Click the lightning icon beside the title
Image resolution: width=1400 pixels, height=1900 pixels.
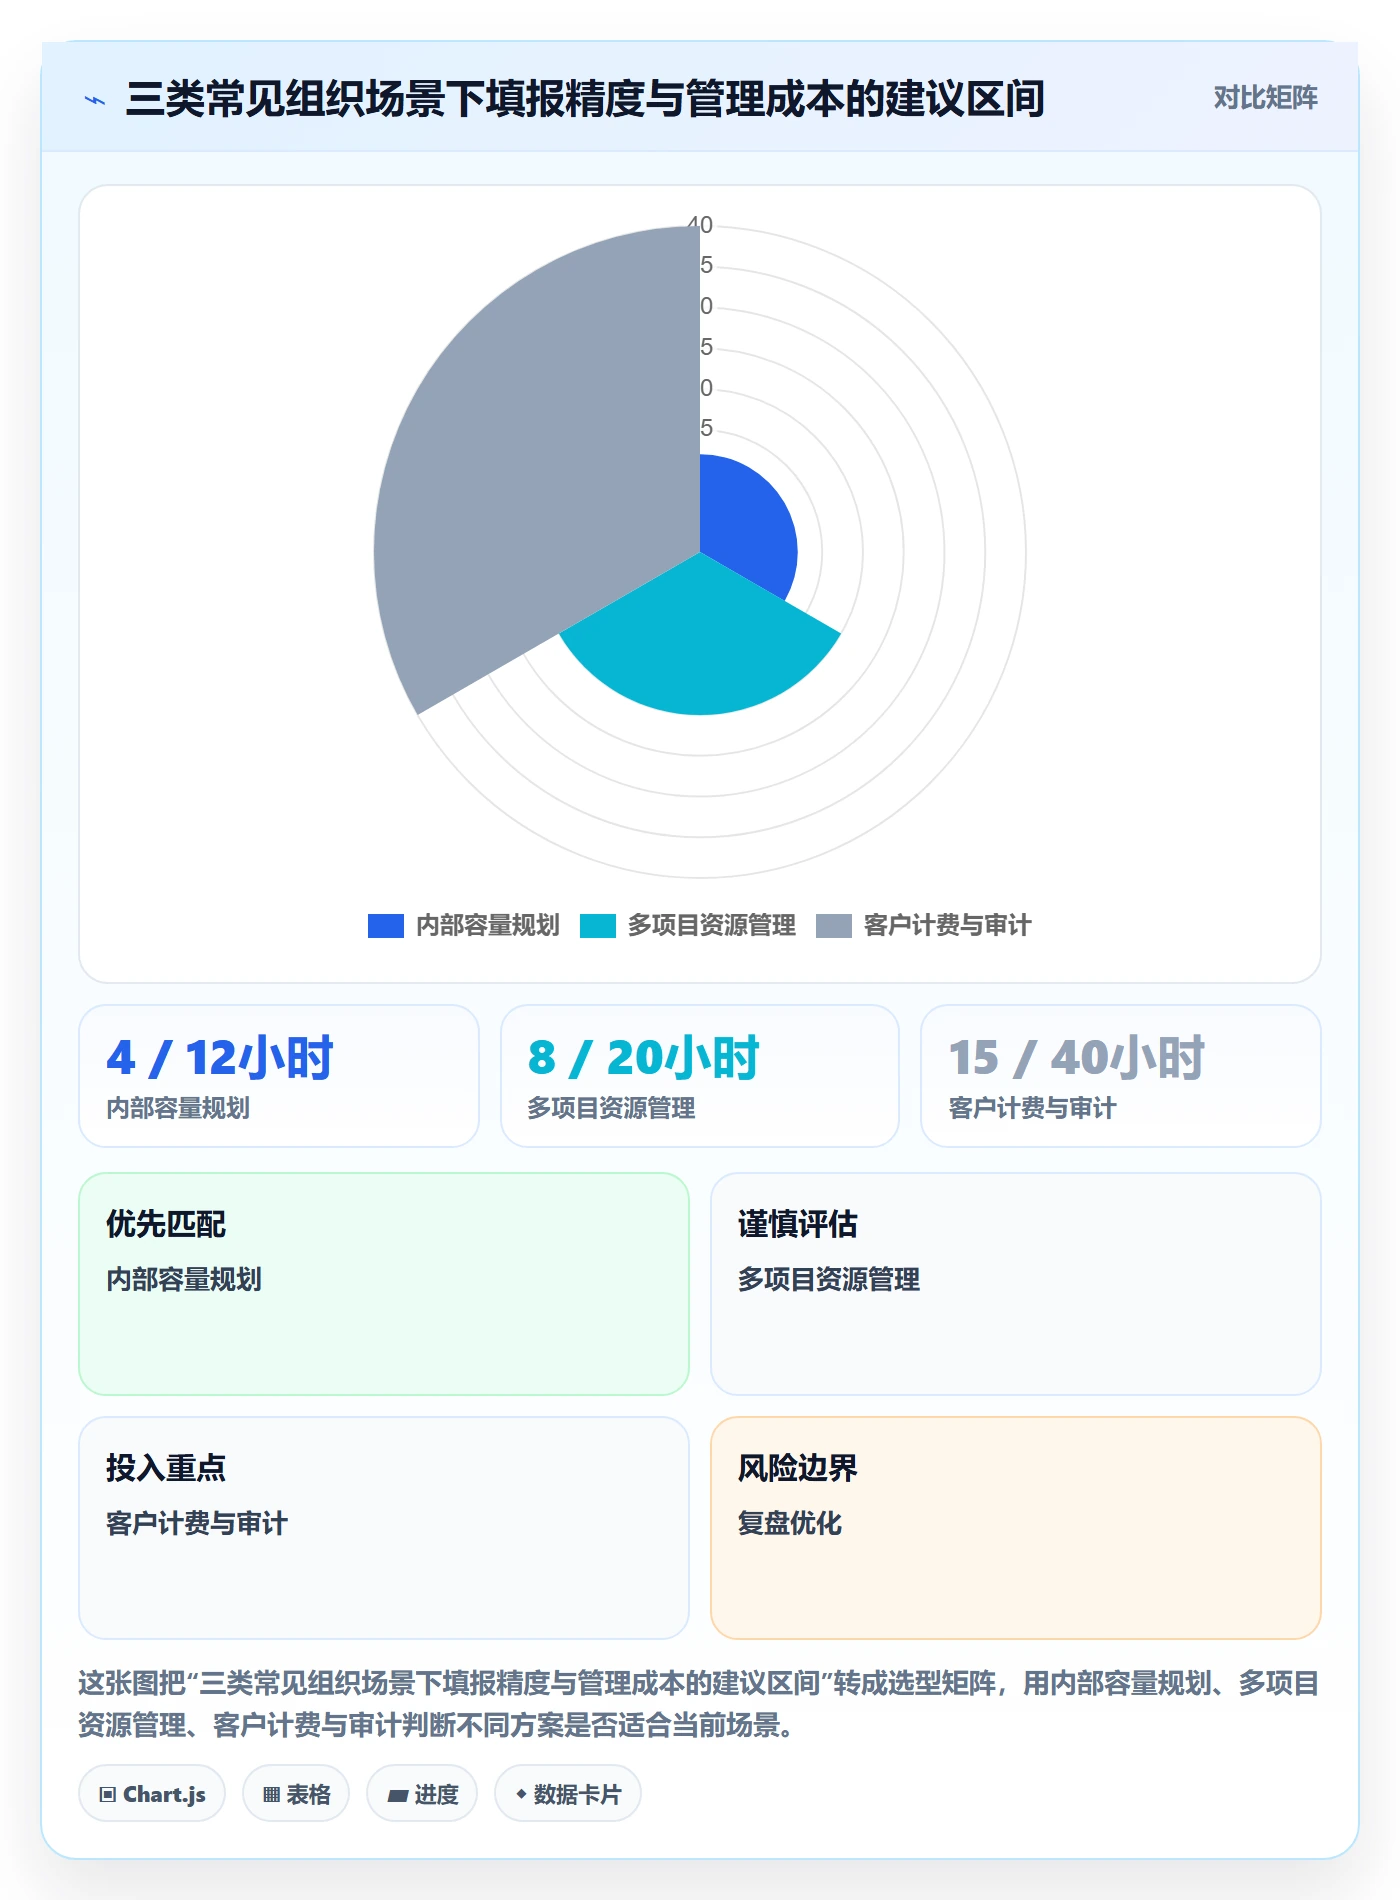(95, 99)
